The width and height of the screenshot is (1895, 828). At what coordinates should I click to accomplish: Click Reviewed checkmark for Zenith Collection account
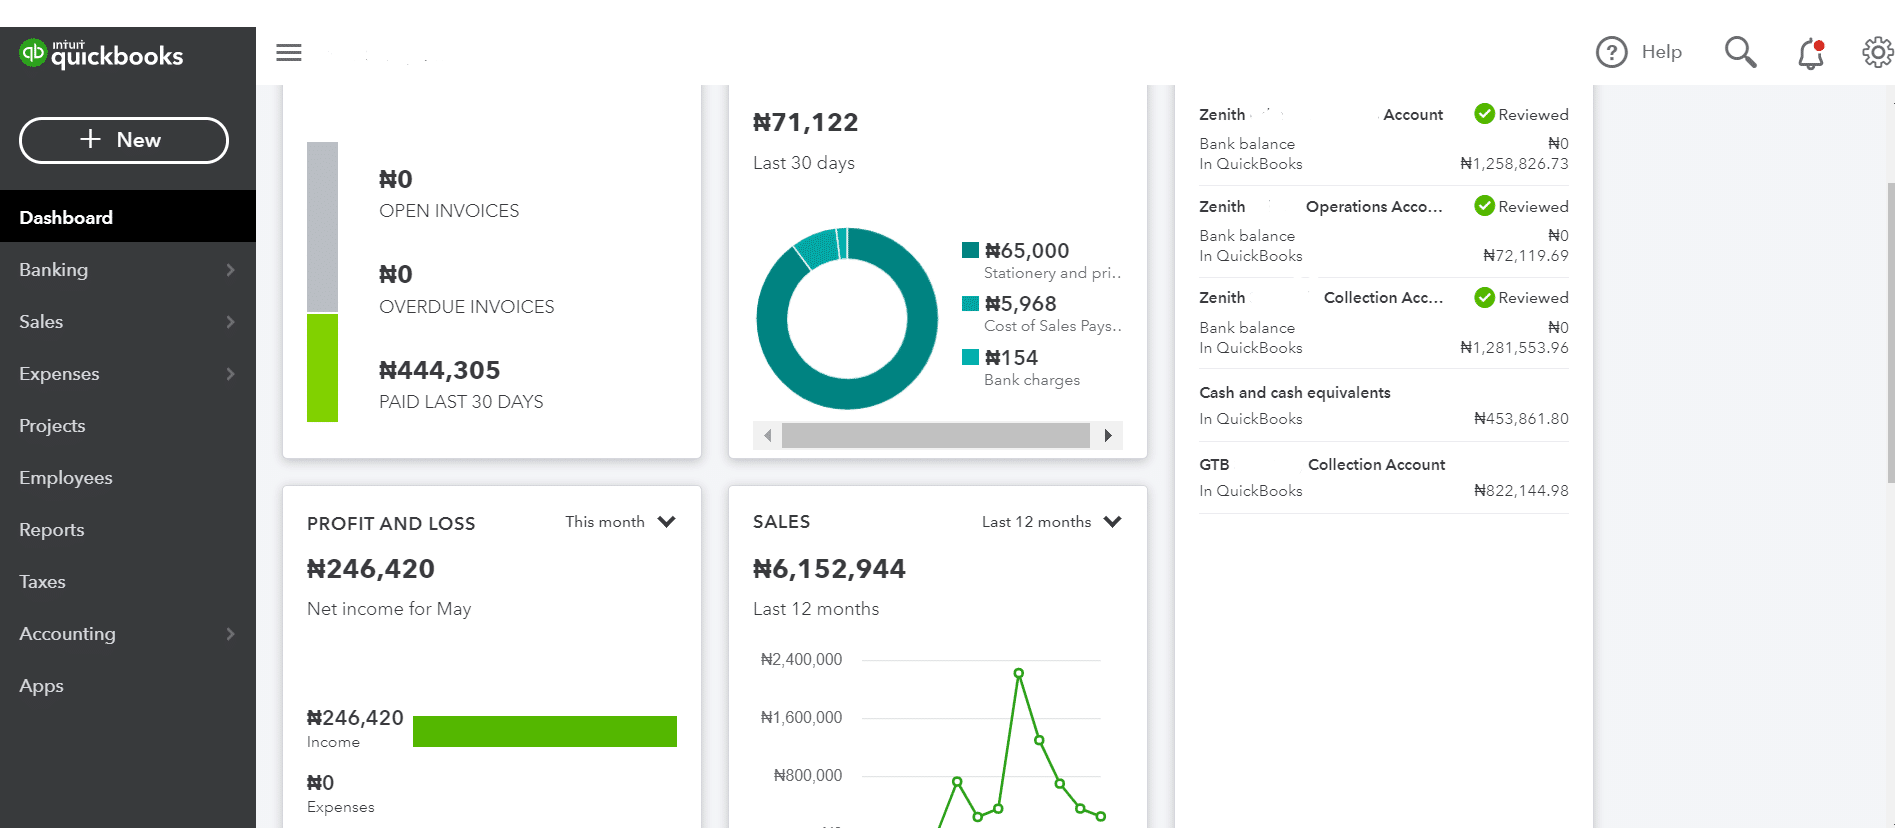(x=1484, y=298)
